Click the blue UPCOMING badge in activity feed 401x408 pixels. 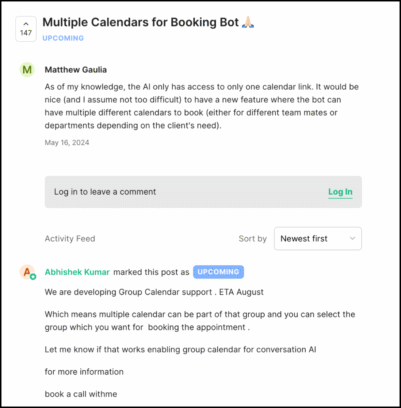(x=218, y=272)
